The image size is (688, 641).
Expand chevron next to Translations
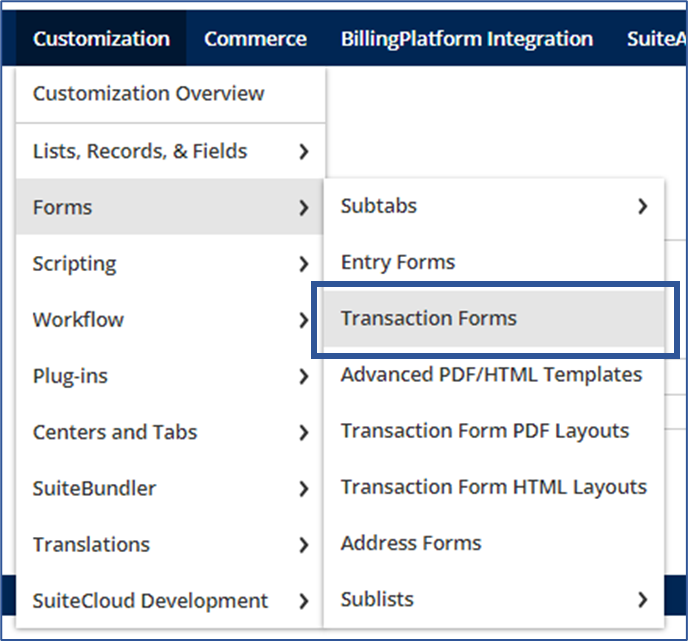point(304,545)
